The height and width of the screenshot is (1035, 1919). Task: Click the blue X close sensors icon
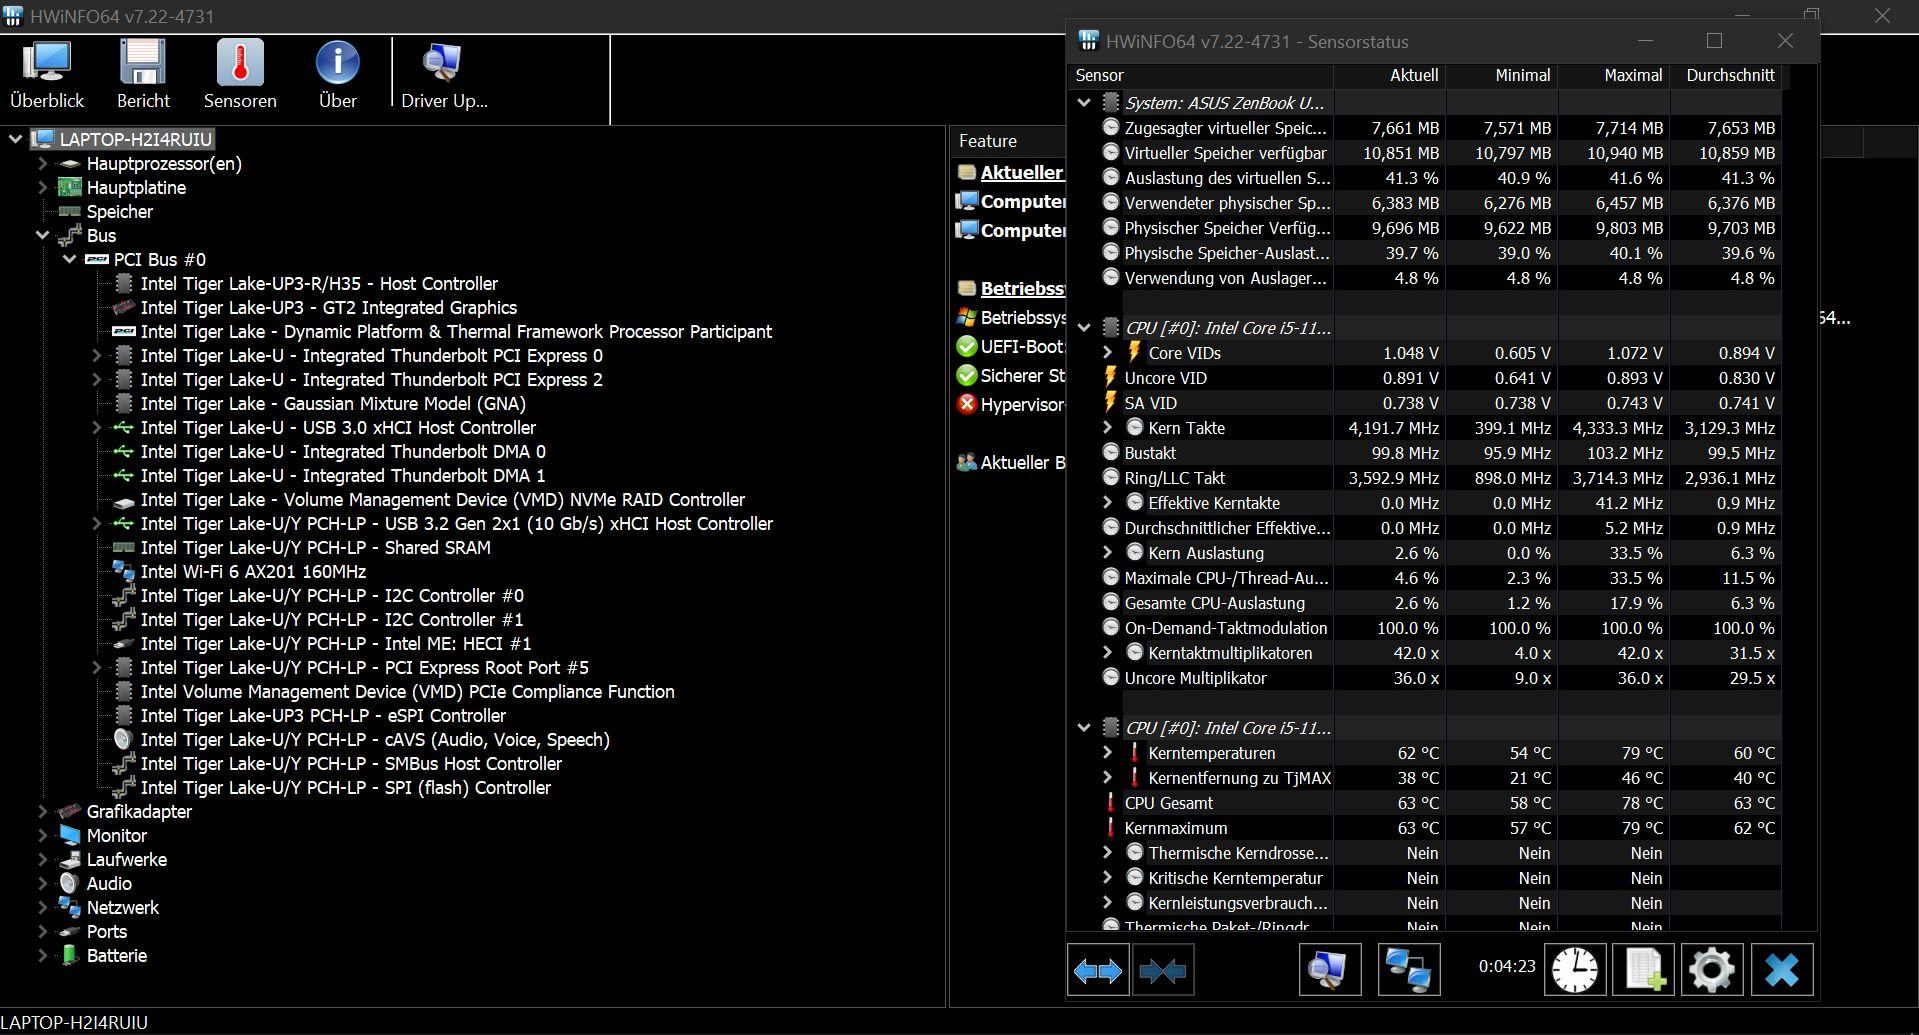point(1782,970)
